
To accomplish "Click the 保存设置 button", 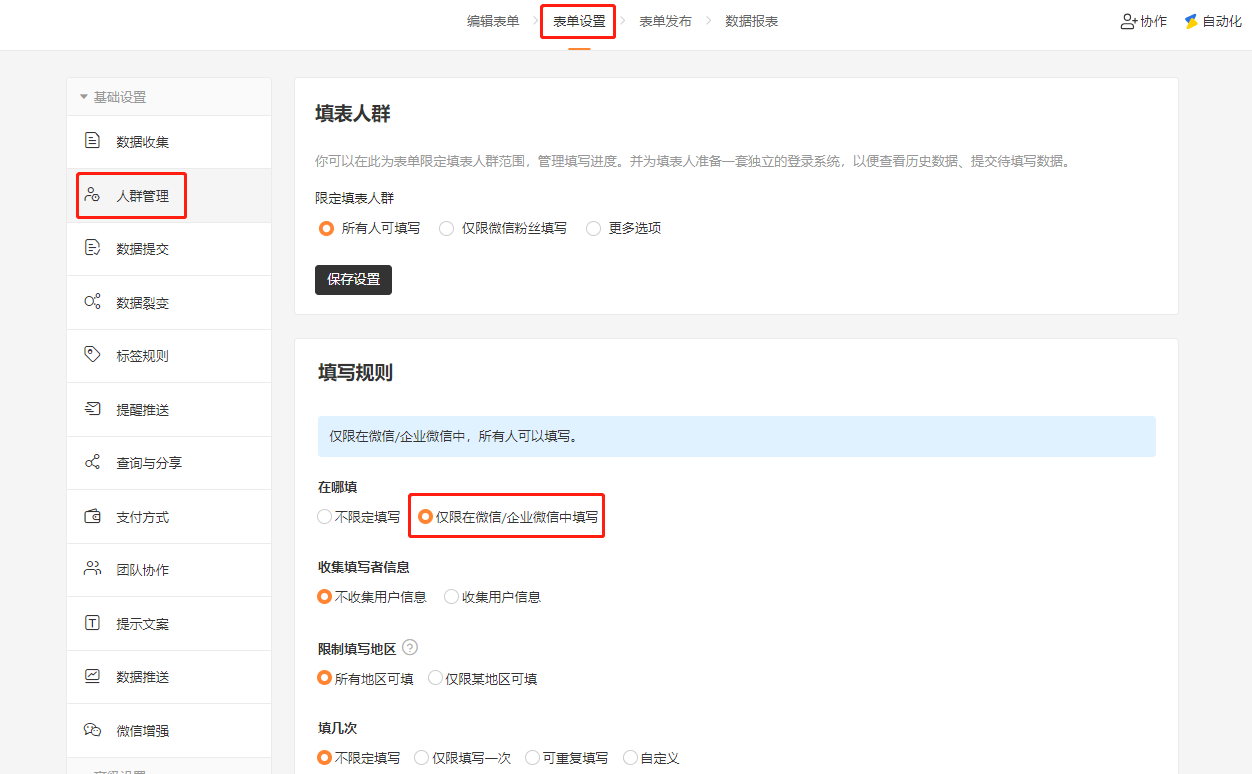I will (x=353, y=280).
